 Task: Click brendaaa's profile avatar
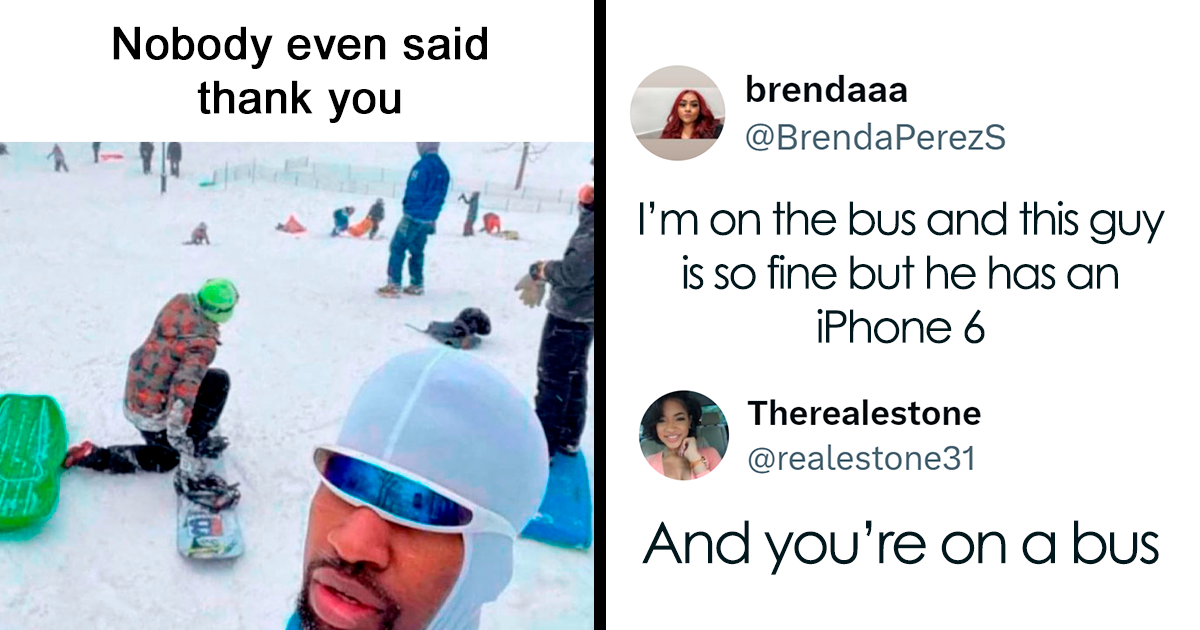pyautogui.click(x=677, y=112)
